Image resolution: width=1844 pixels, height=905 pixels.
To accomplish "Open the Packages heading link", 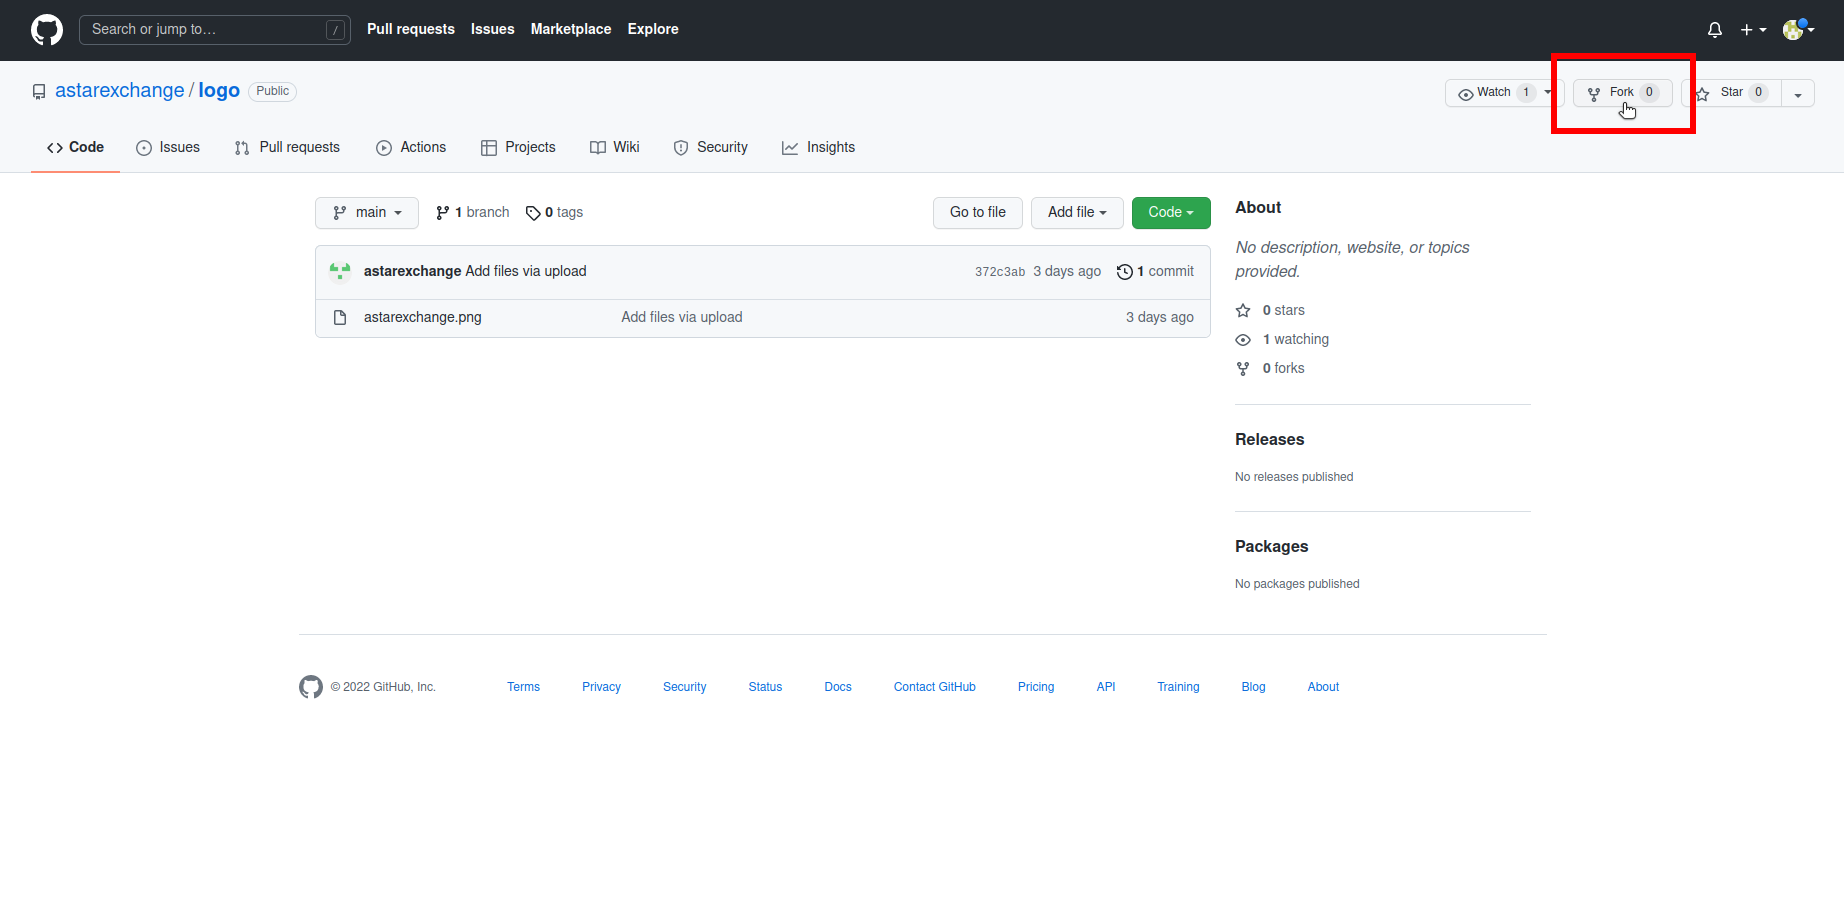I will click(1272, 546).
